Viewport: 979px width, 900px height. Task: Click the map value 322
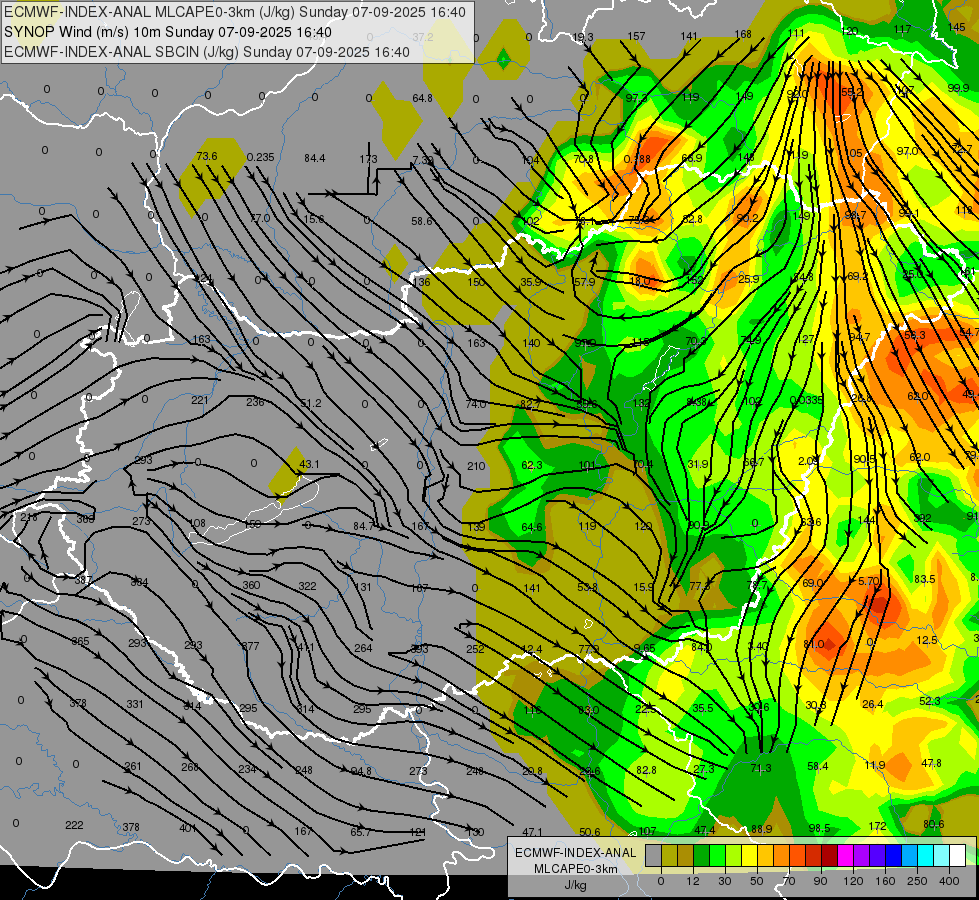(307, 586)
